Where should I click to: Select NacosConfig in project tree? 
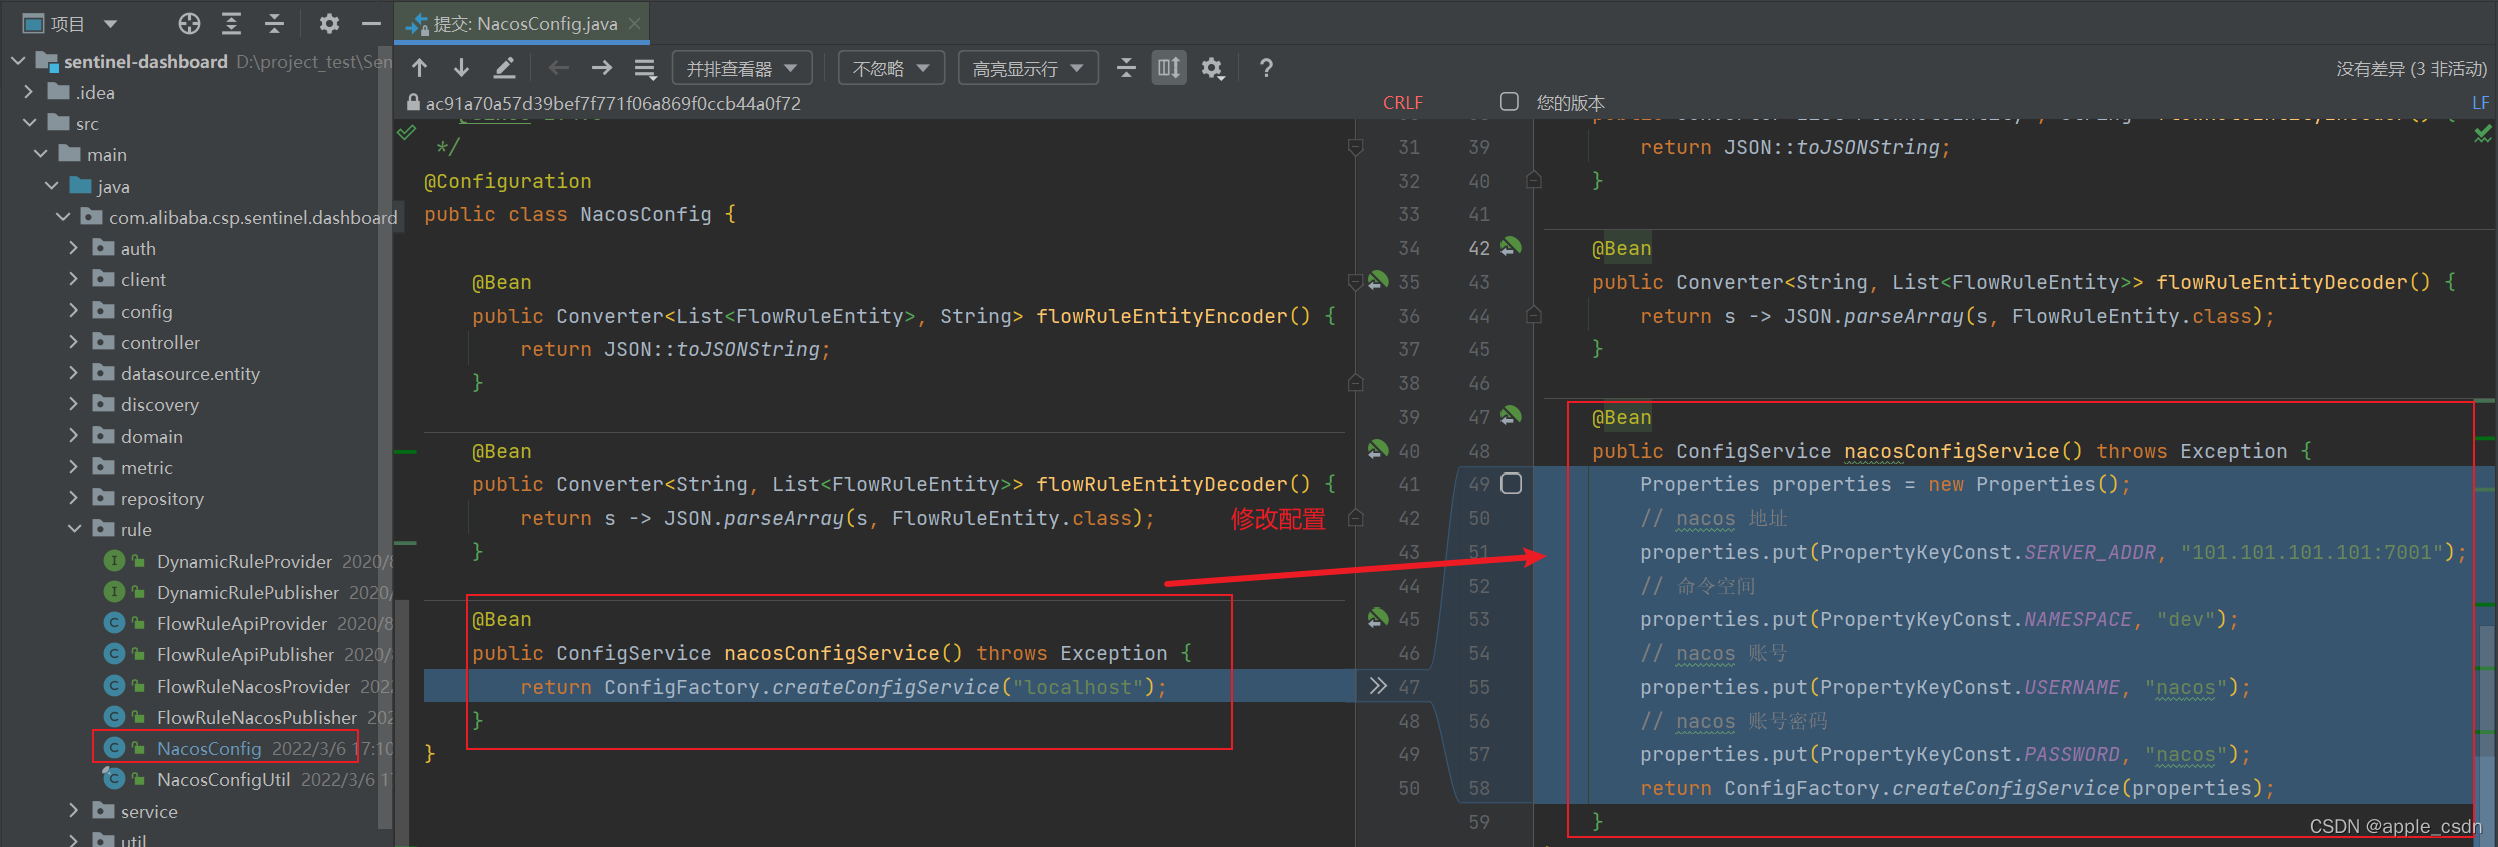pyautogui.click(x=208, y=748)
